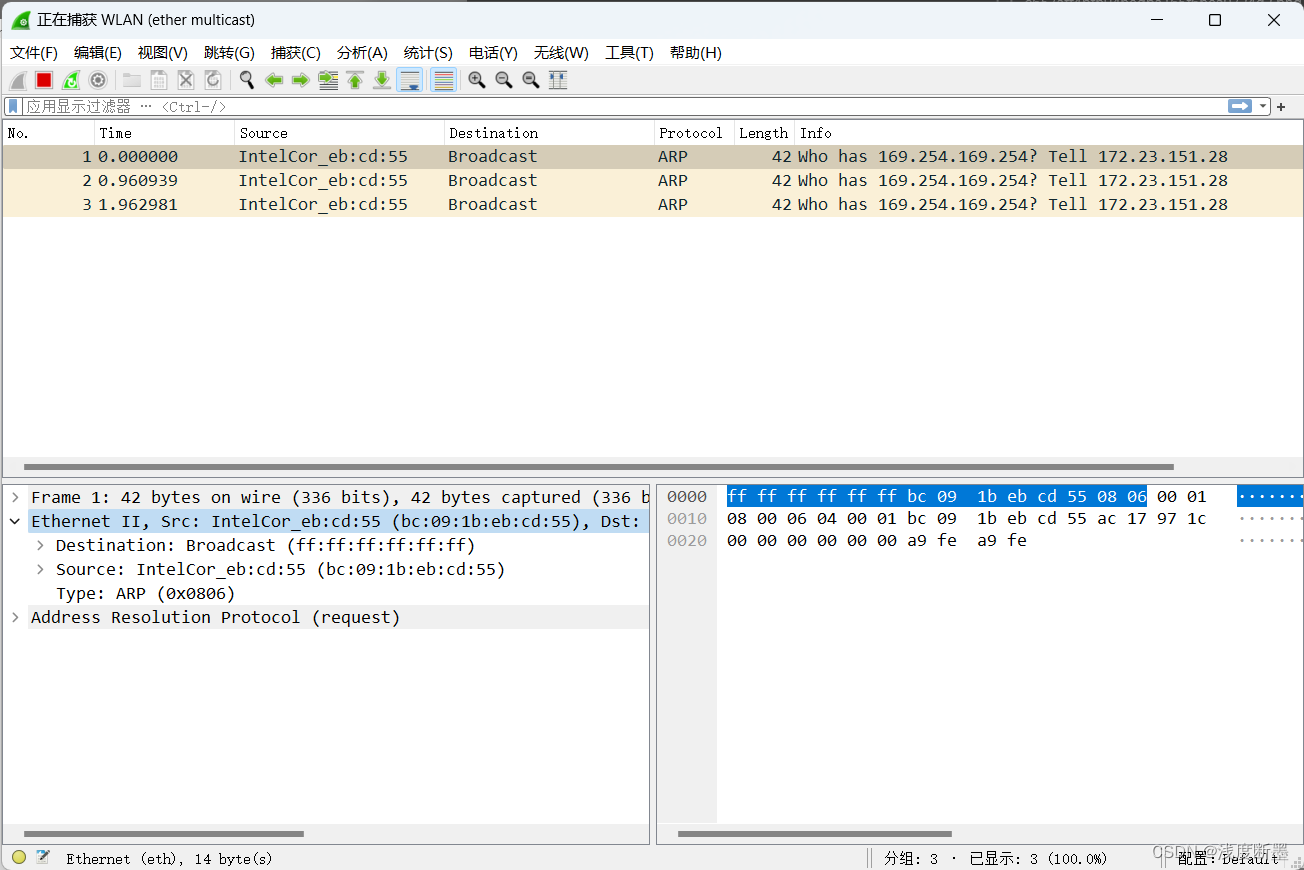
Task: Toggle auto-scroll during live capture
Action: point(409,81)
